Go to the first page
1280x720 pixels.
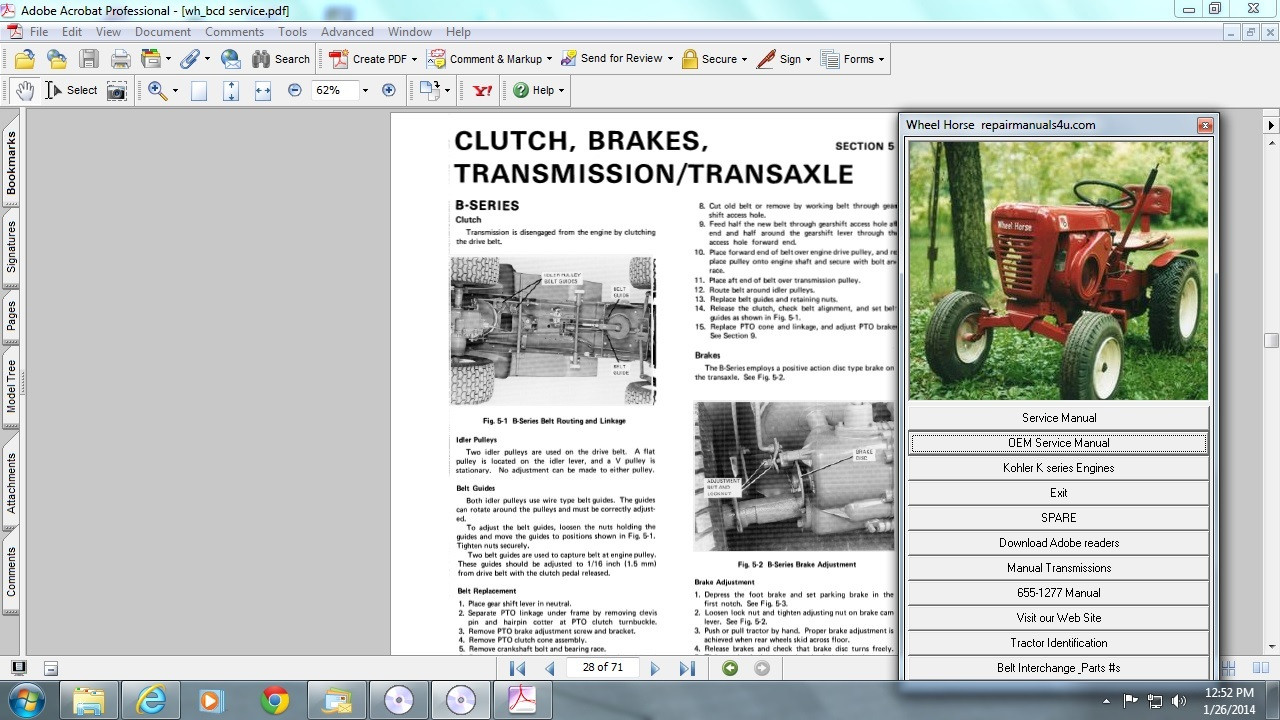(x=517, y=668)
